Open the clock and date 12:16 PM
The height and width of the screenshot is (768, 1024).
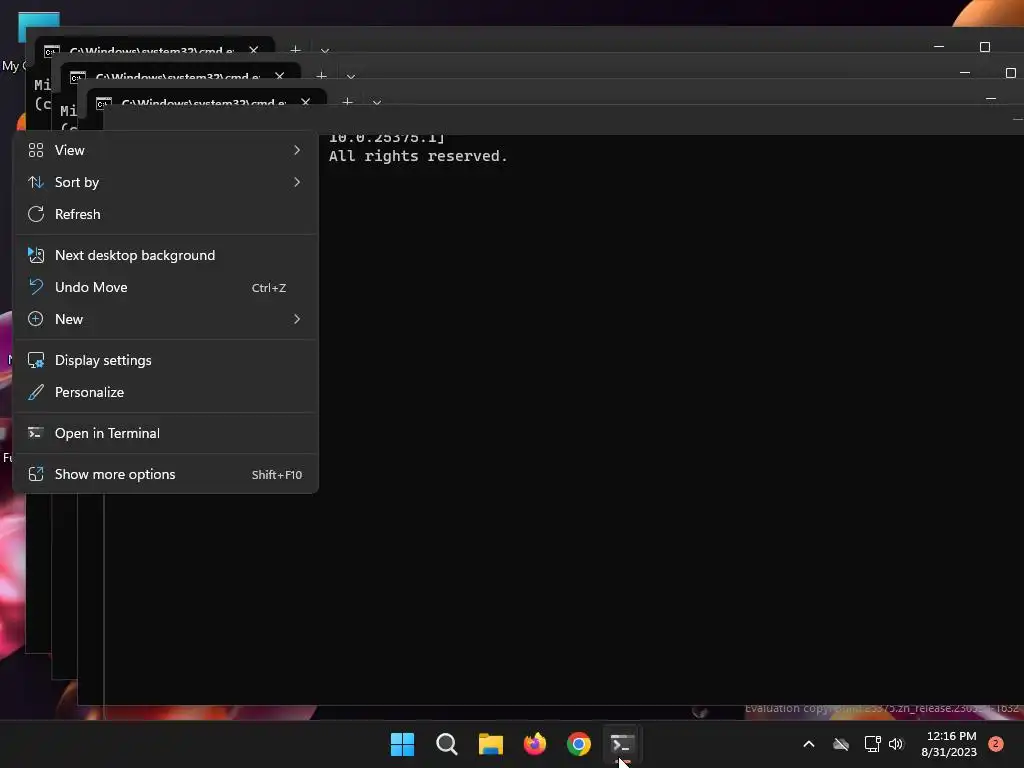point(950,744)
